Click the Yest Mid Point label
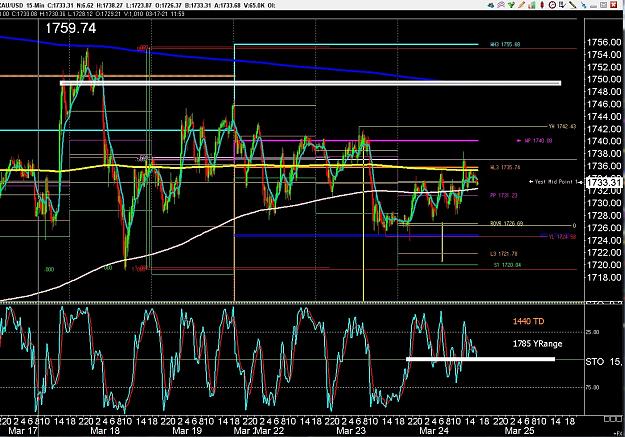The height and width of the screenshot is (437, 625). (553, 182)
